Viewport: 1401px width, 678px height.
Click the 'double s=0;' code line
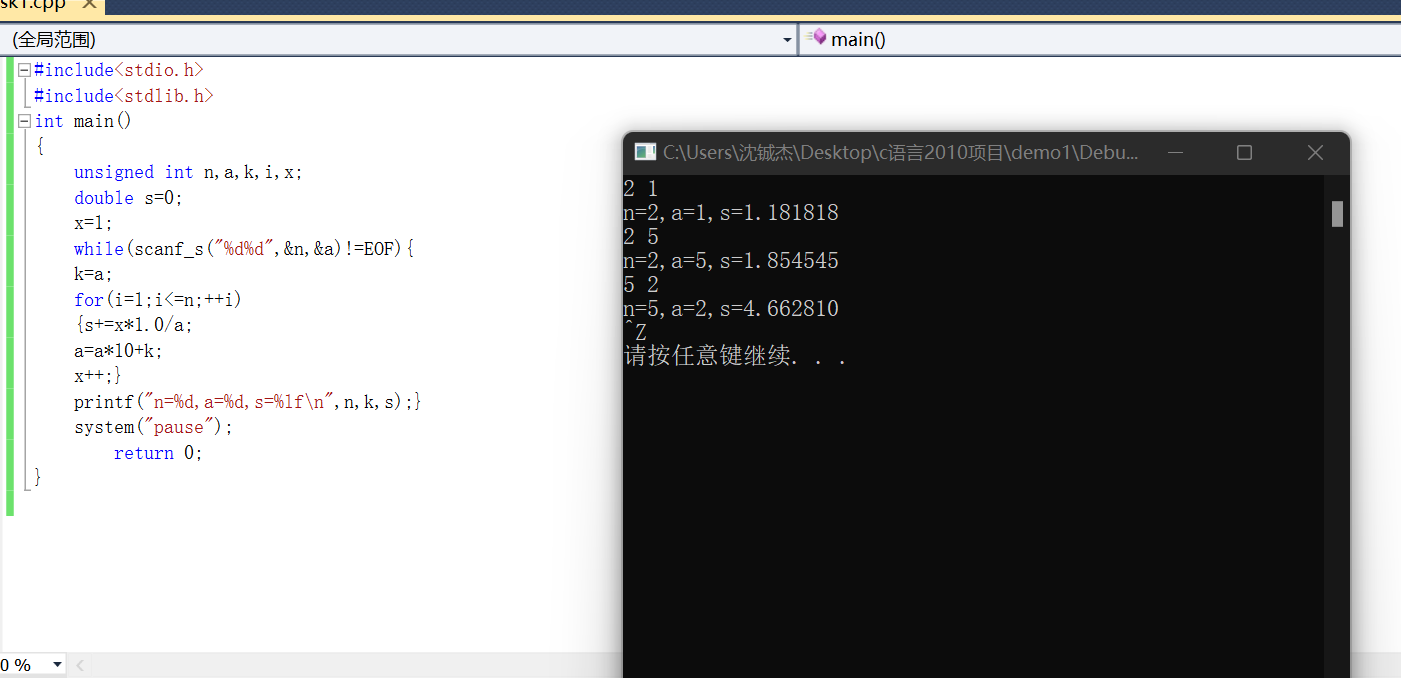[x=128, y=198]
